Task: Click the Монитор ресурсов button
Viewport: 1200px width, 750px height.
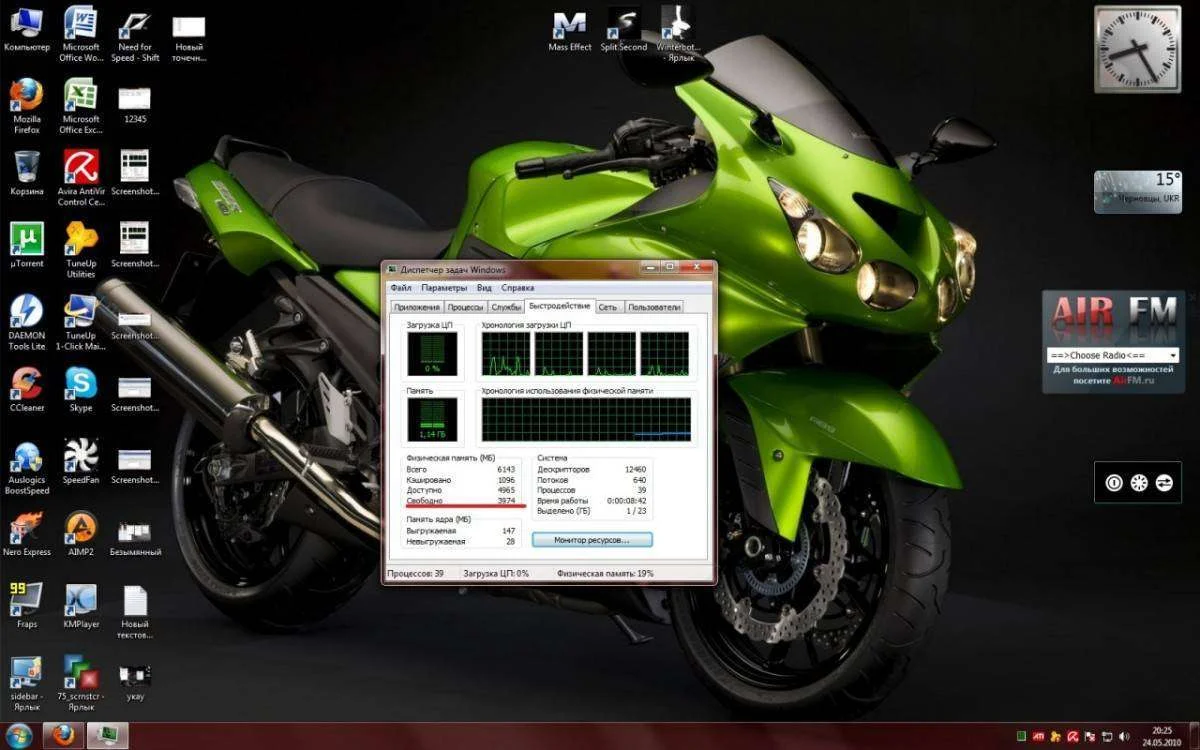Action: (x=591, y=540)
